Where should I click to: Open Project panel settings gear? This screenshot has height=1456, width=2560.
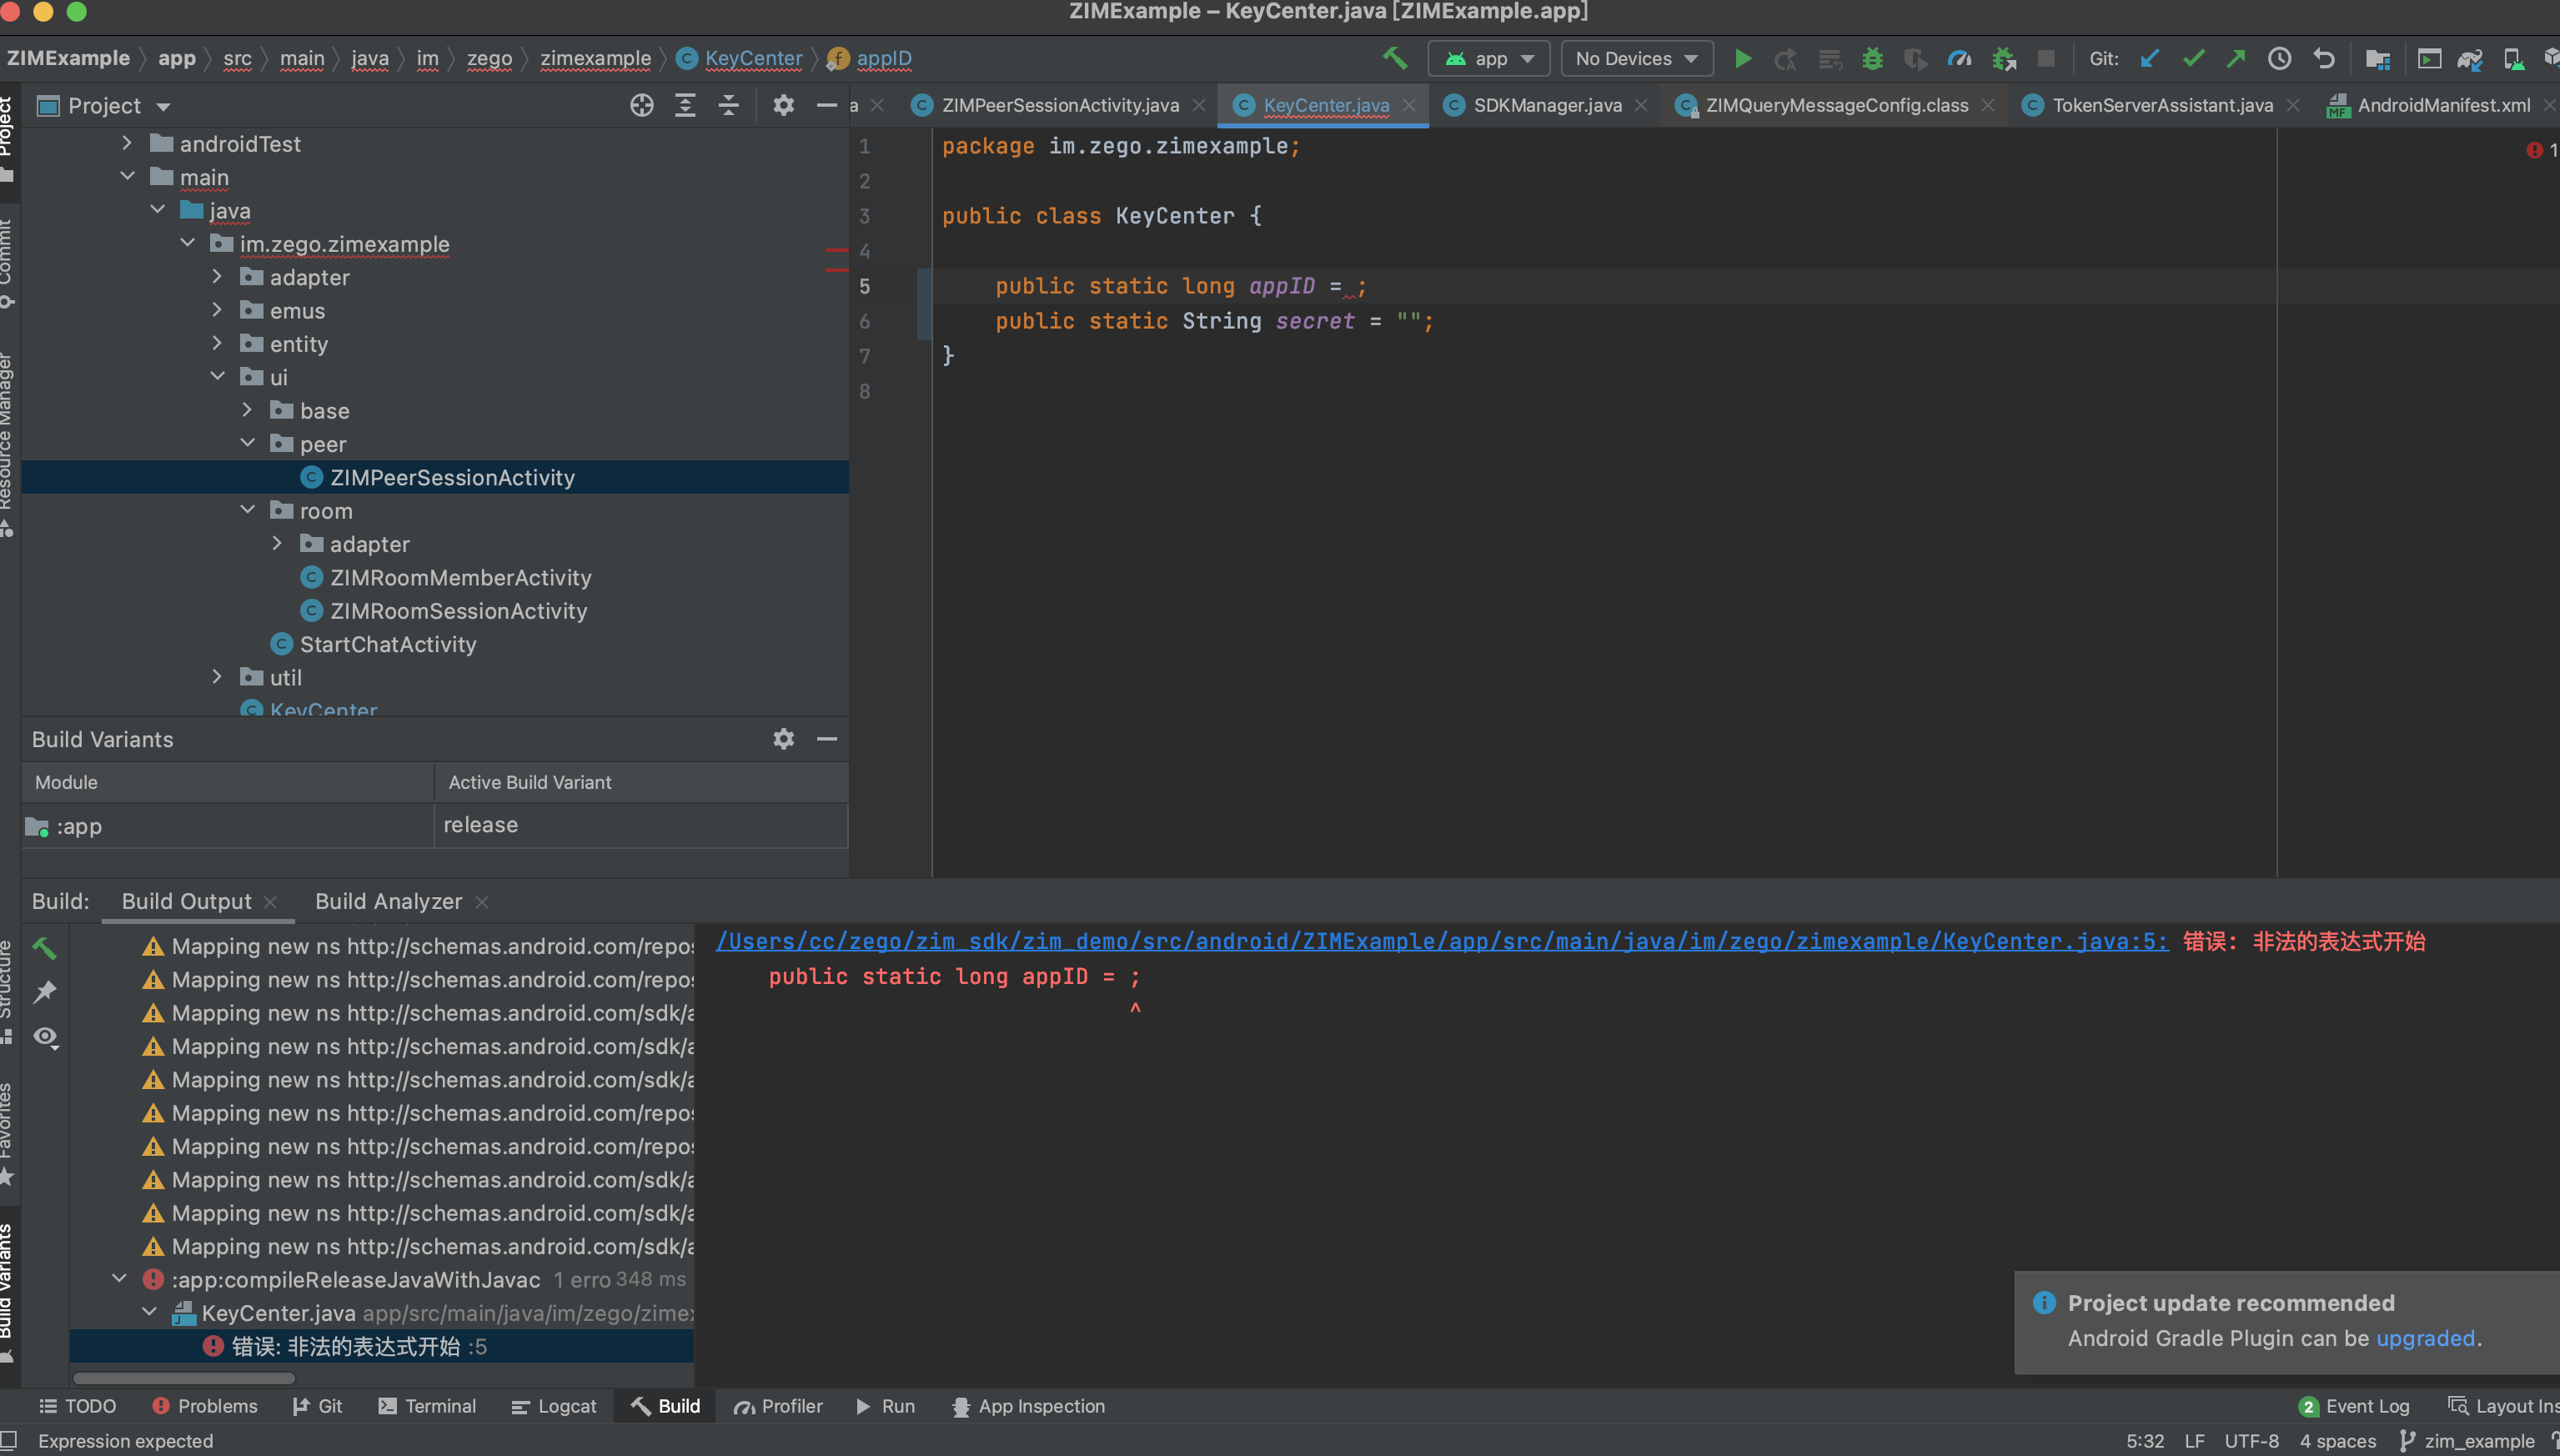[783, 105]
